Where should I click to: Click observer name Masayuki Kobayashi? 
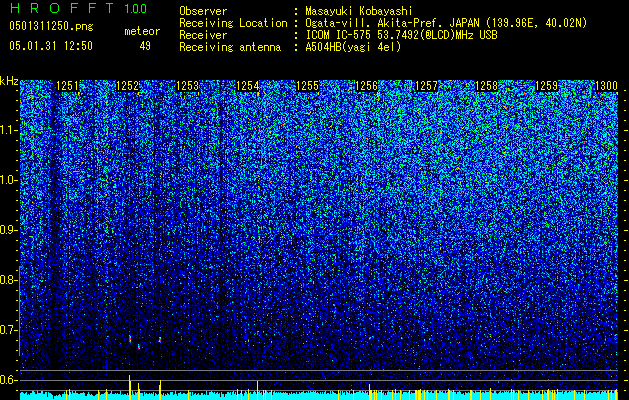point(359,11)
